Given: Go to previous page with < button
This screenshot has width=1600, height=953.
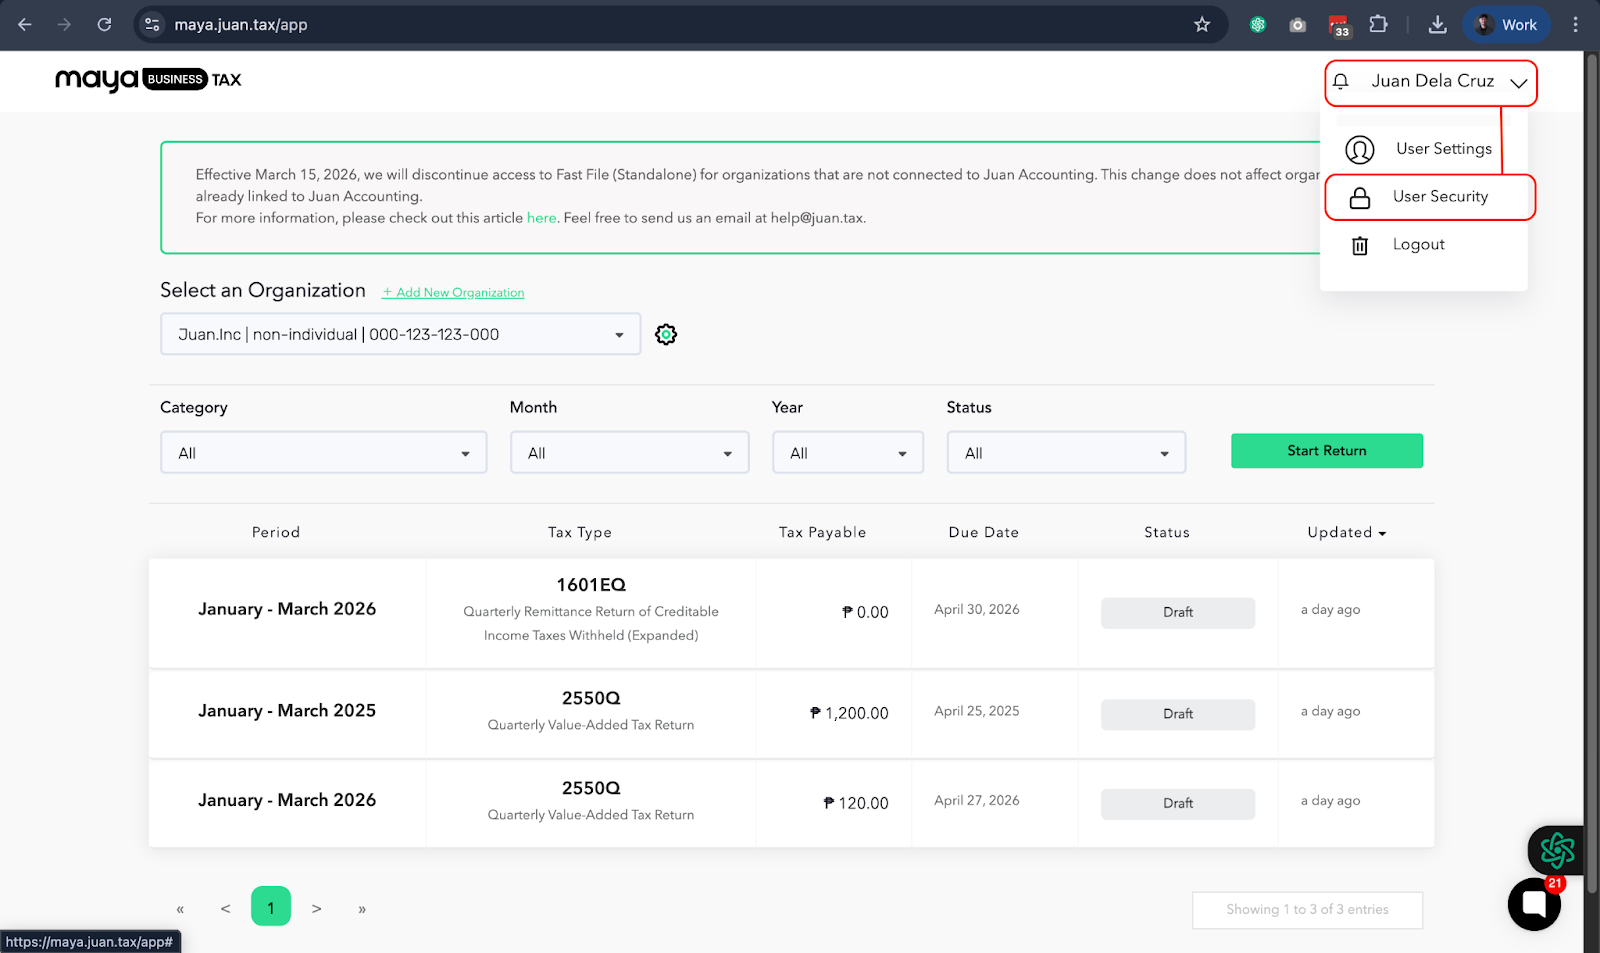Looking at the screenshot, I should pos(226,909).
